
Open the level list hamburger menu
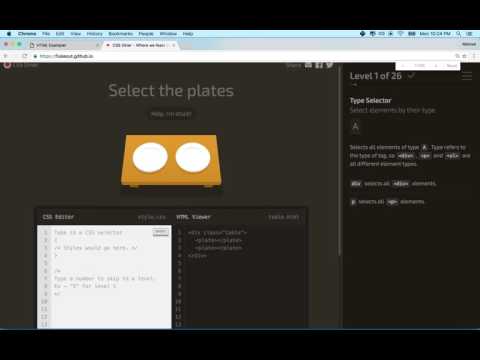point(467,76)
